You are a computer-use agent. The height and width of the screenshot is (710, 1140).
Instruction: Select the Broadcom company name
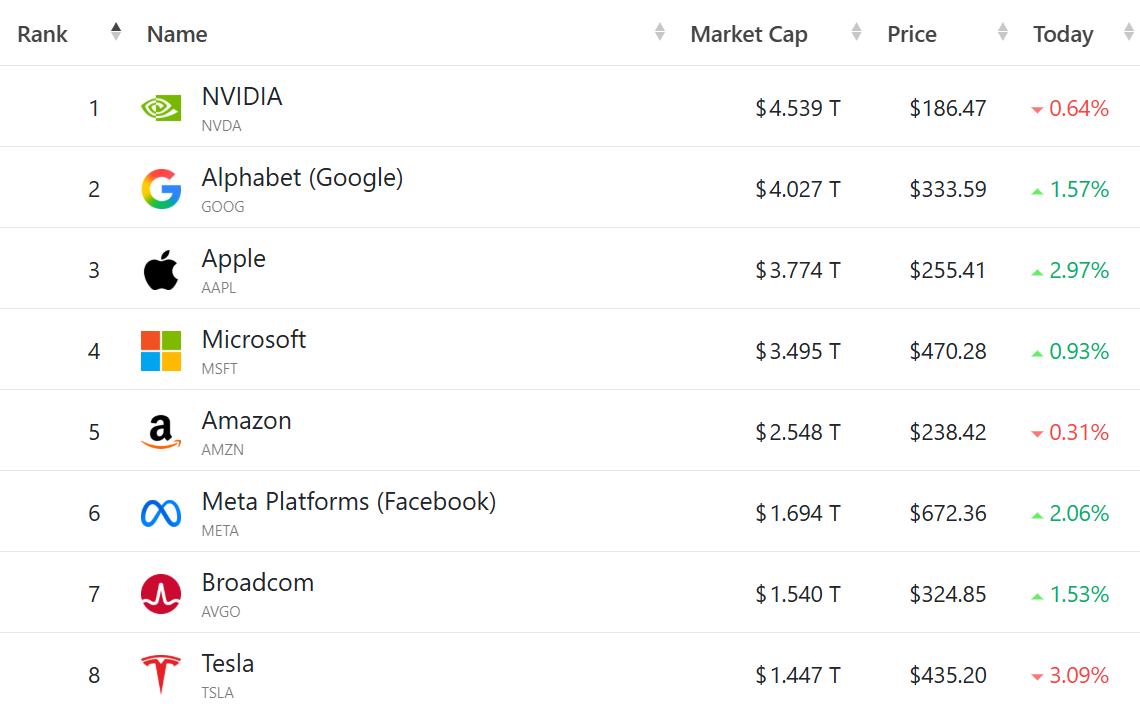(x=258, y=583)
